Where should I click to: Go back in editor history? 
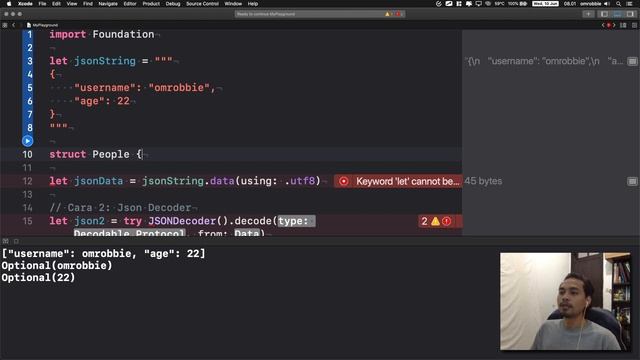(x=13, y=25)
